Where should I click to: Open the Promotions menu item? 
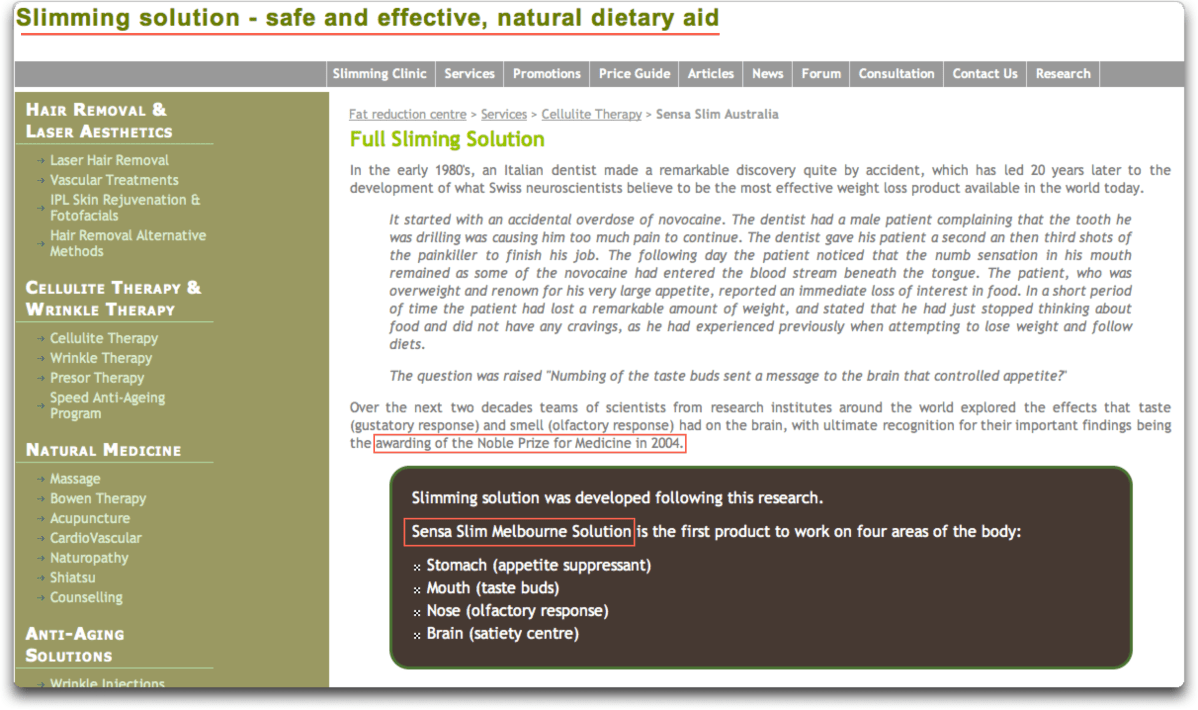click(x=546, y=74)
